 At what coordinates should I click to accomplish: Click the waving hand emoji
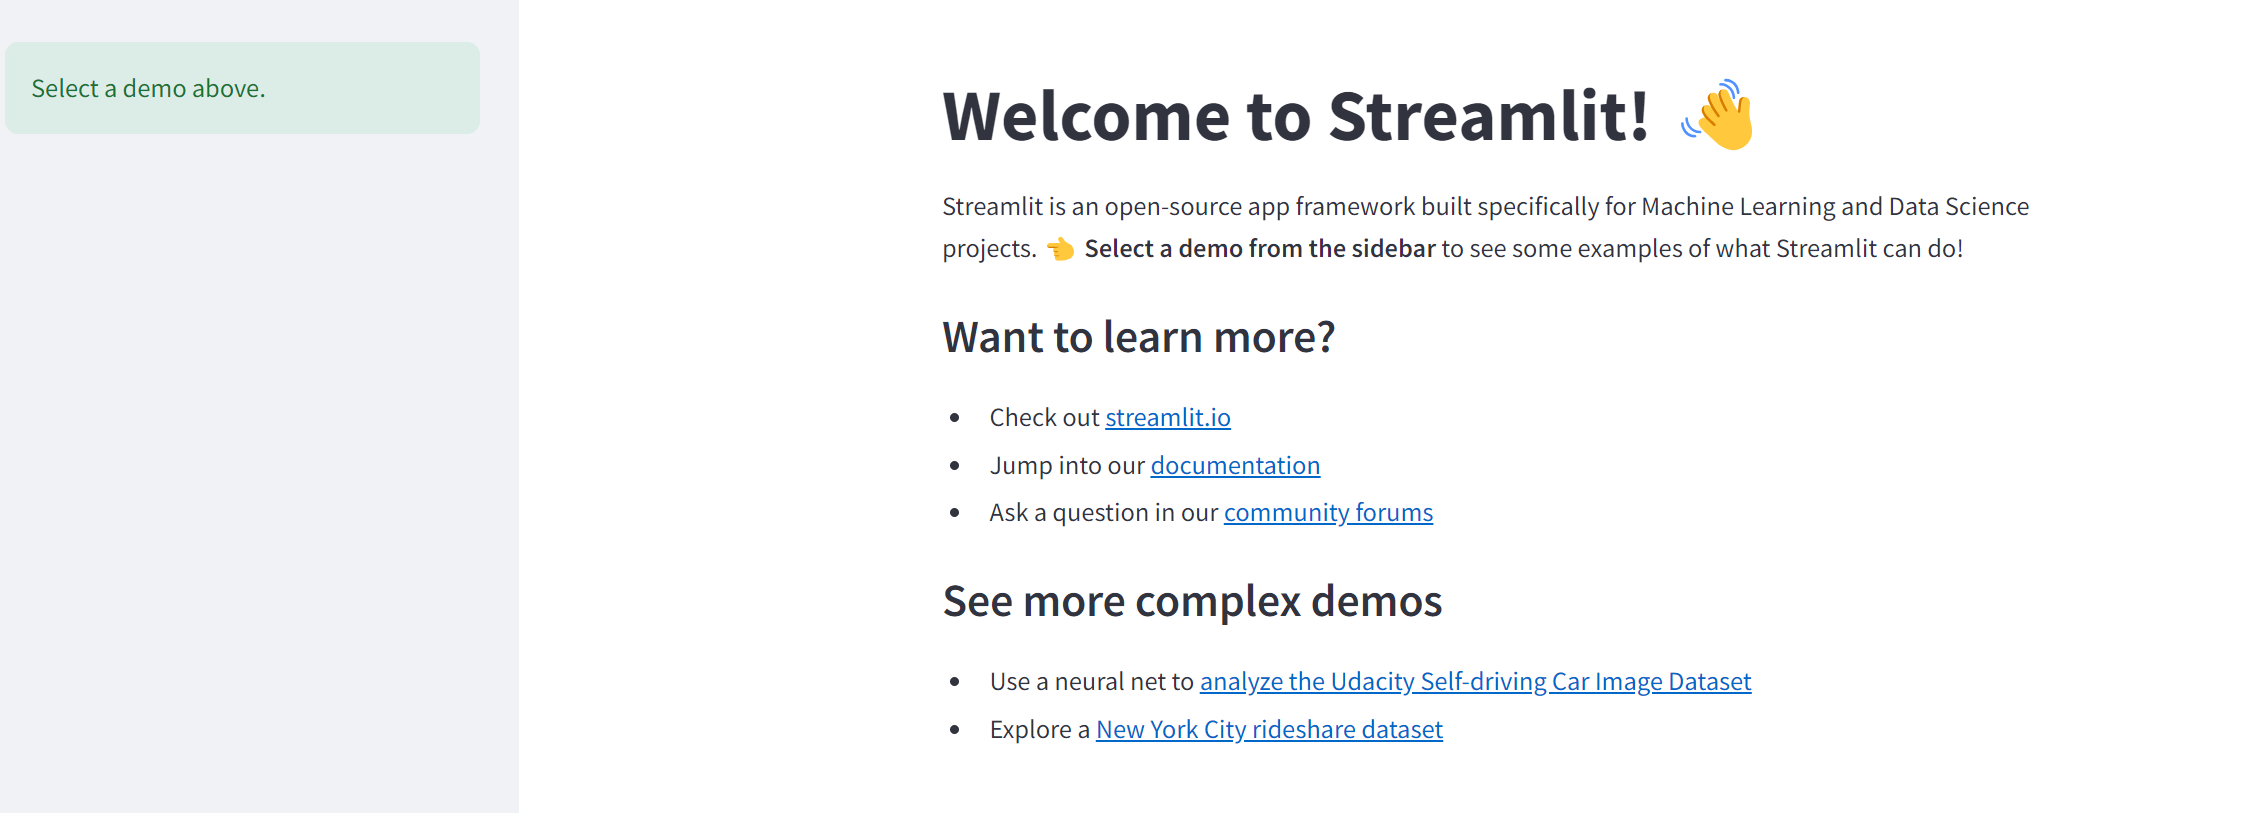[1718, 115]
